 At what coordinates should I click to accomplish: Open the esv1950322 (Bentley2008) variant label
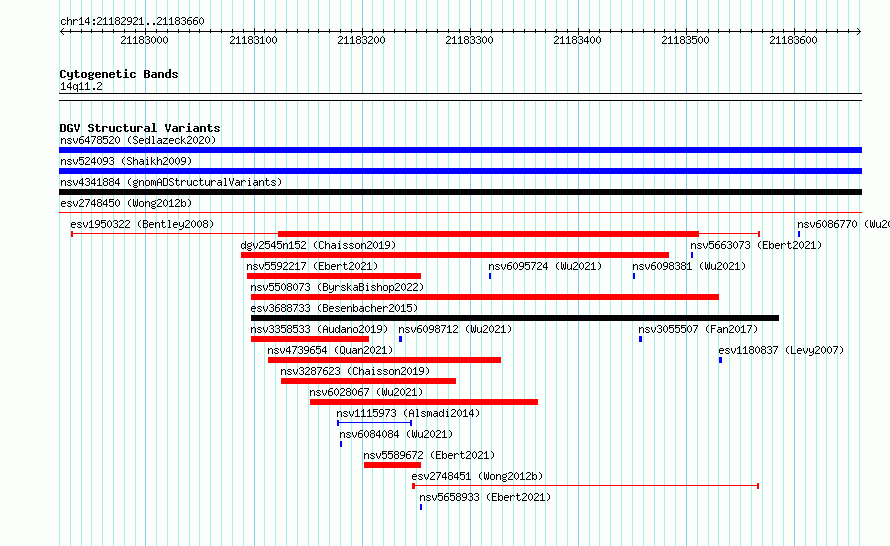[x=142, y=224]
